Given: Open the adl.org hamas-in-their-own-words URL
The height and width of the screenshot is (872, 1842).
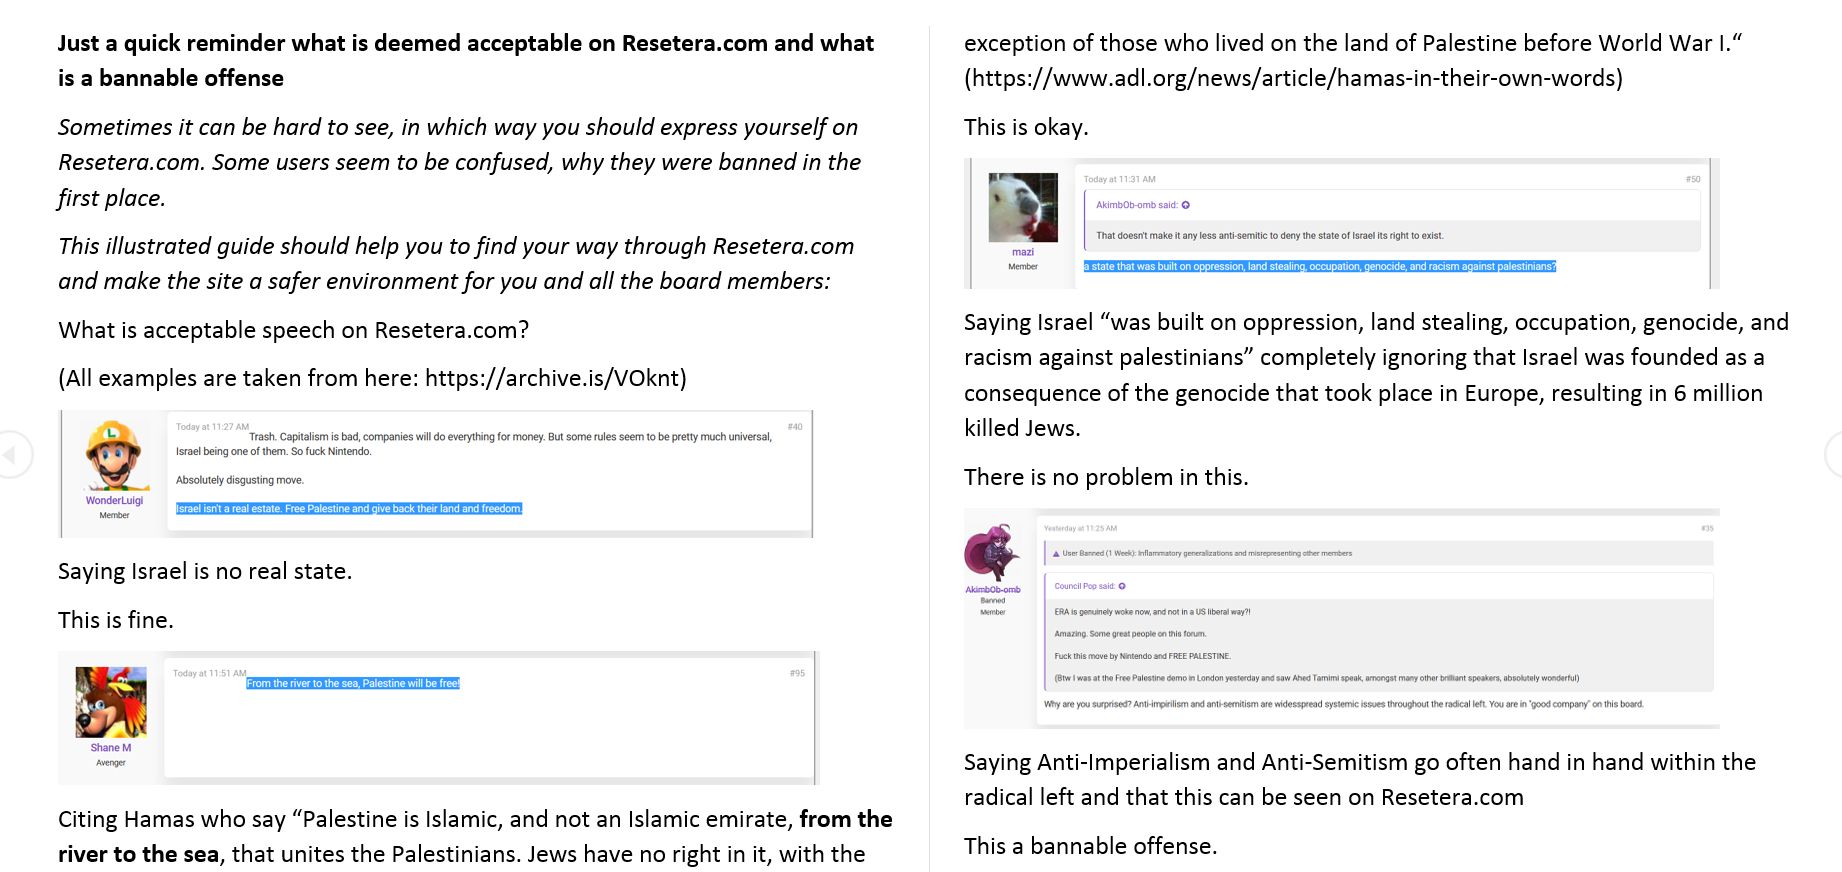Looking at the screenshot, I should point(1293,78).
